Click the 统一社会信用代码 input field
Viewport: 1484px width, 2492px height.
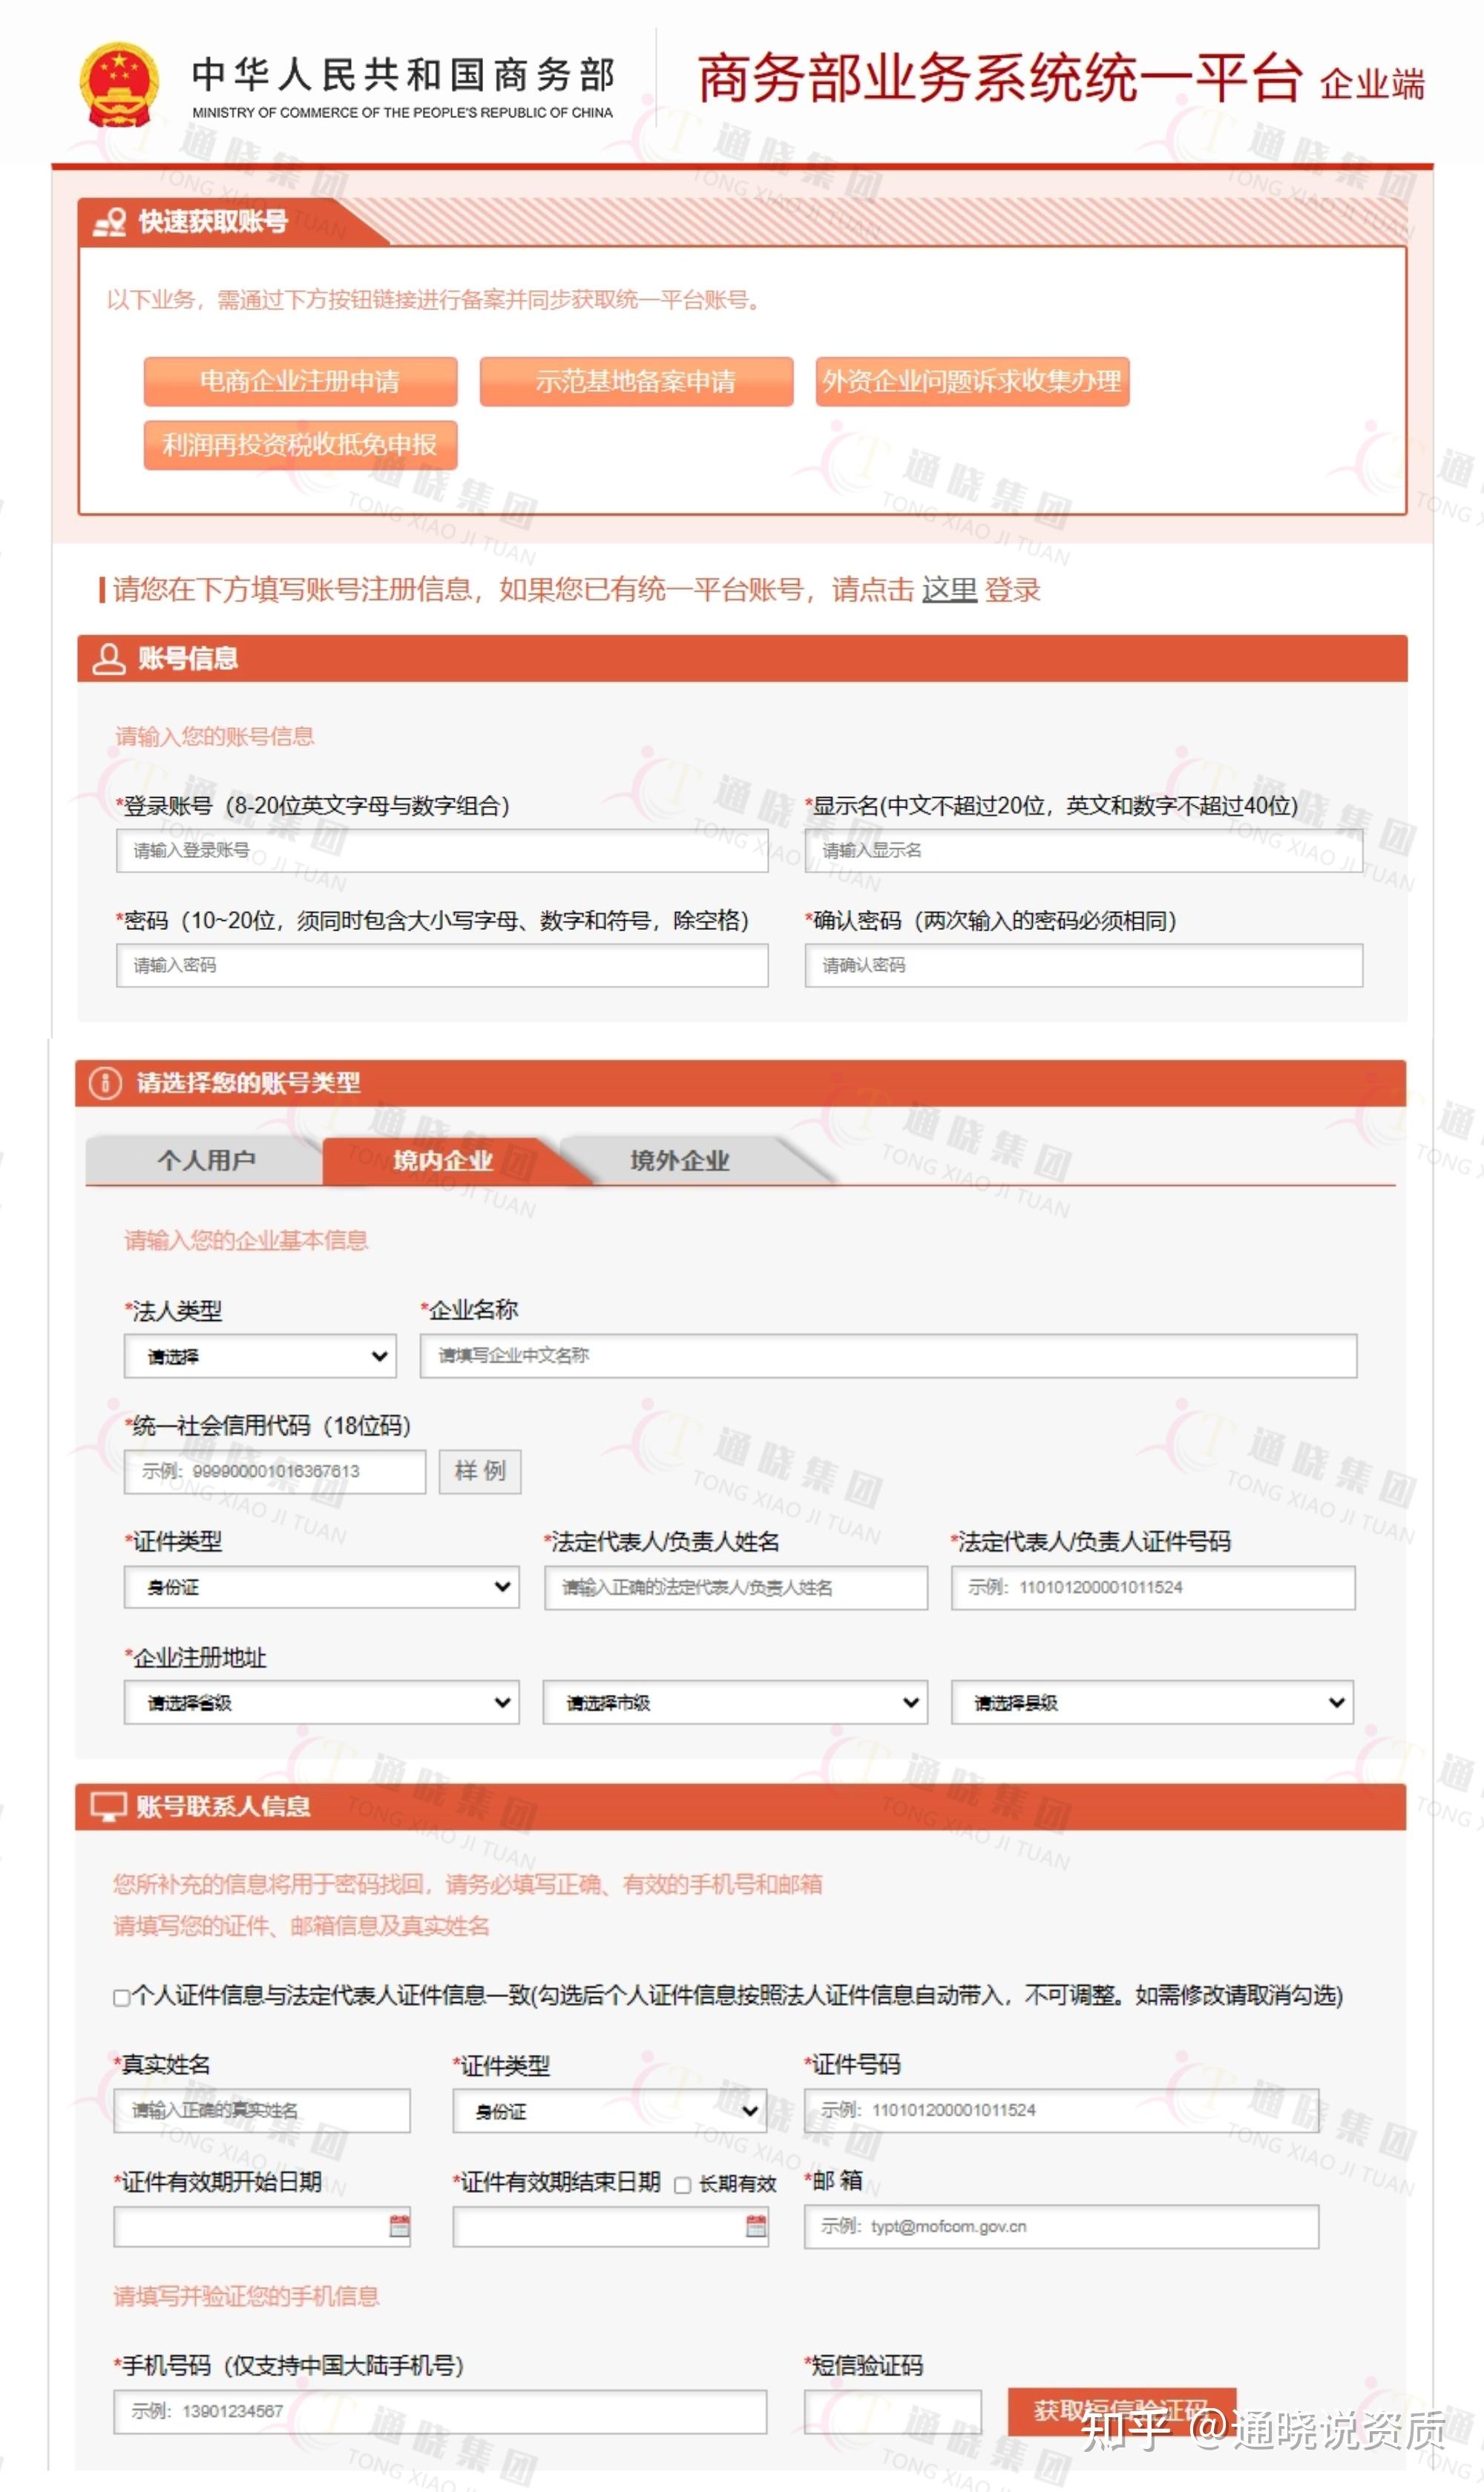coord(275,1471)
